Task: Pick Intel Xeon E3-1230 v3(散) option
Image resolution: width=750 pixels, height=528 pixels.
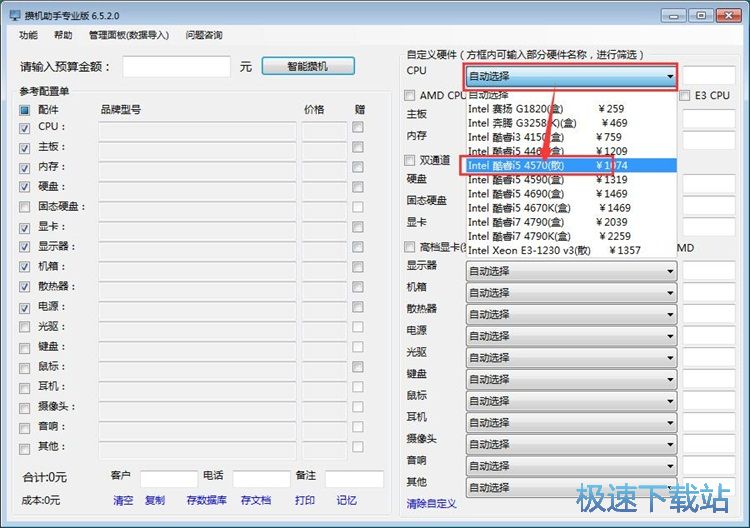Action: pyautogui.click(x=571, y=250)
